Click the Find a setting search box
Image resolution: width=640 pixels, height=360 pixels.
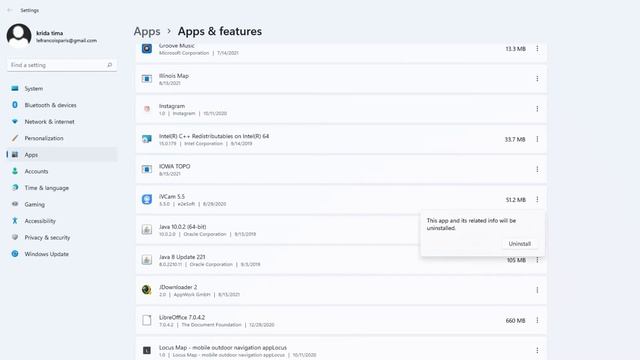[62, 65]
